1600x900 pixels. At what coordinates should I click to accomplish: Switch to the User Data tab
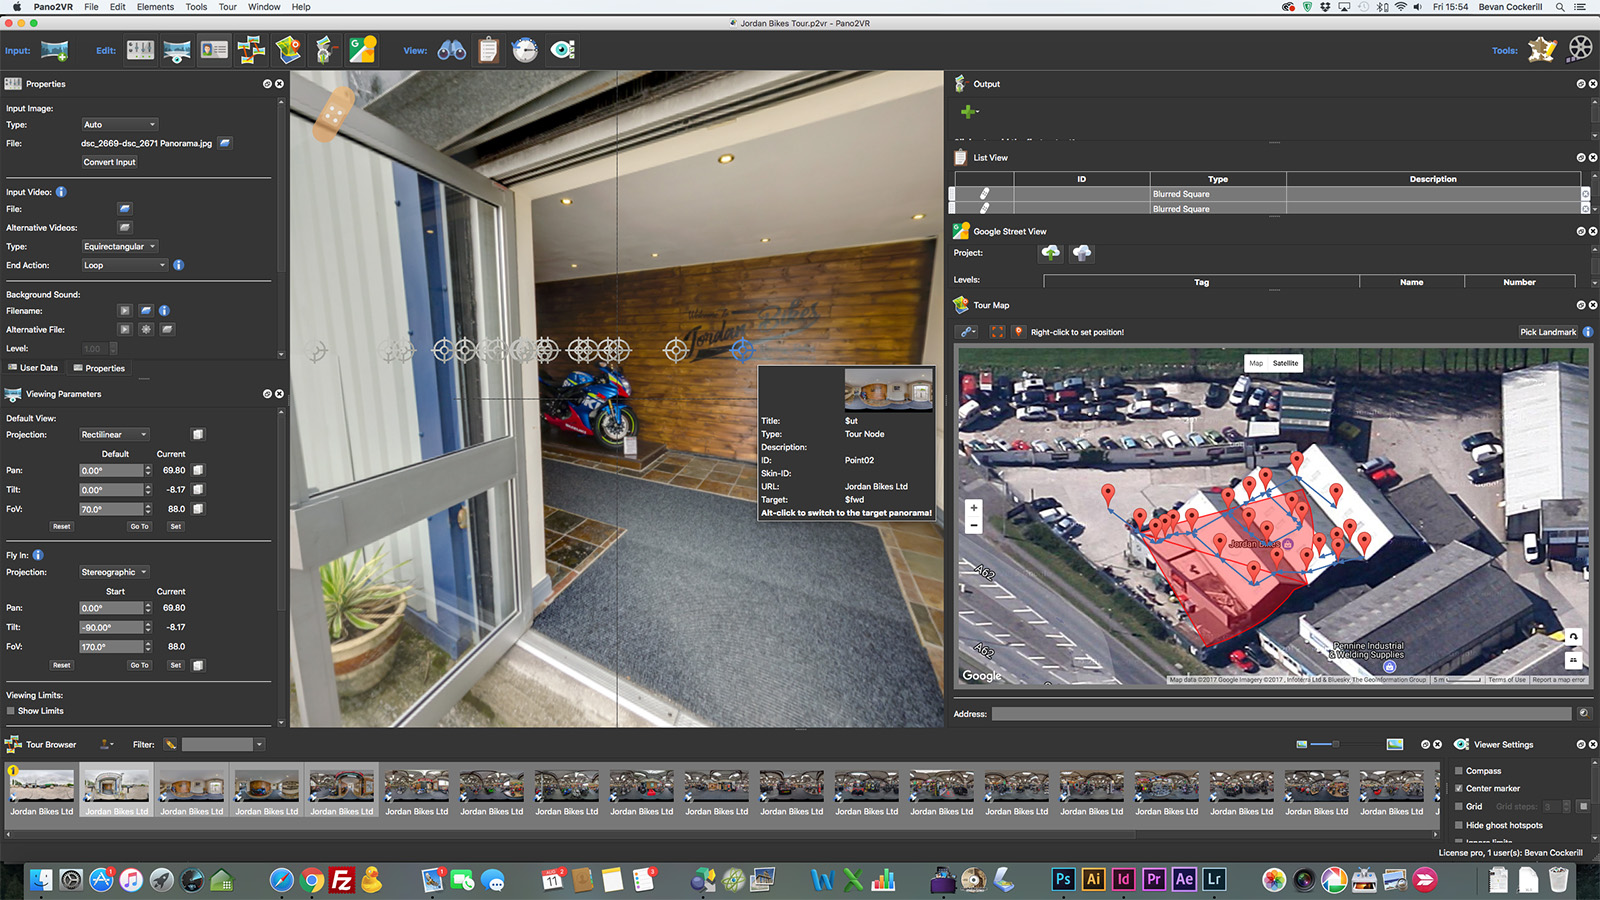coord(32,368)
